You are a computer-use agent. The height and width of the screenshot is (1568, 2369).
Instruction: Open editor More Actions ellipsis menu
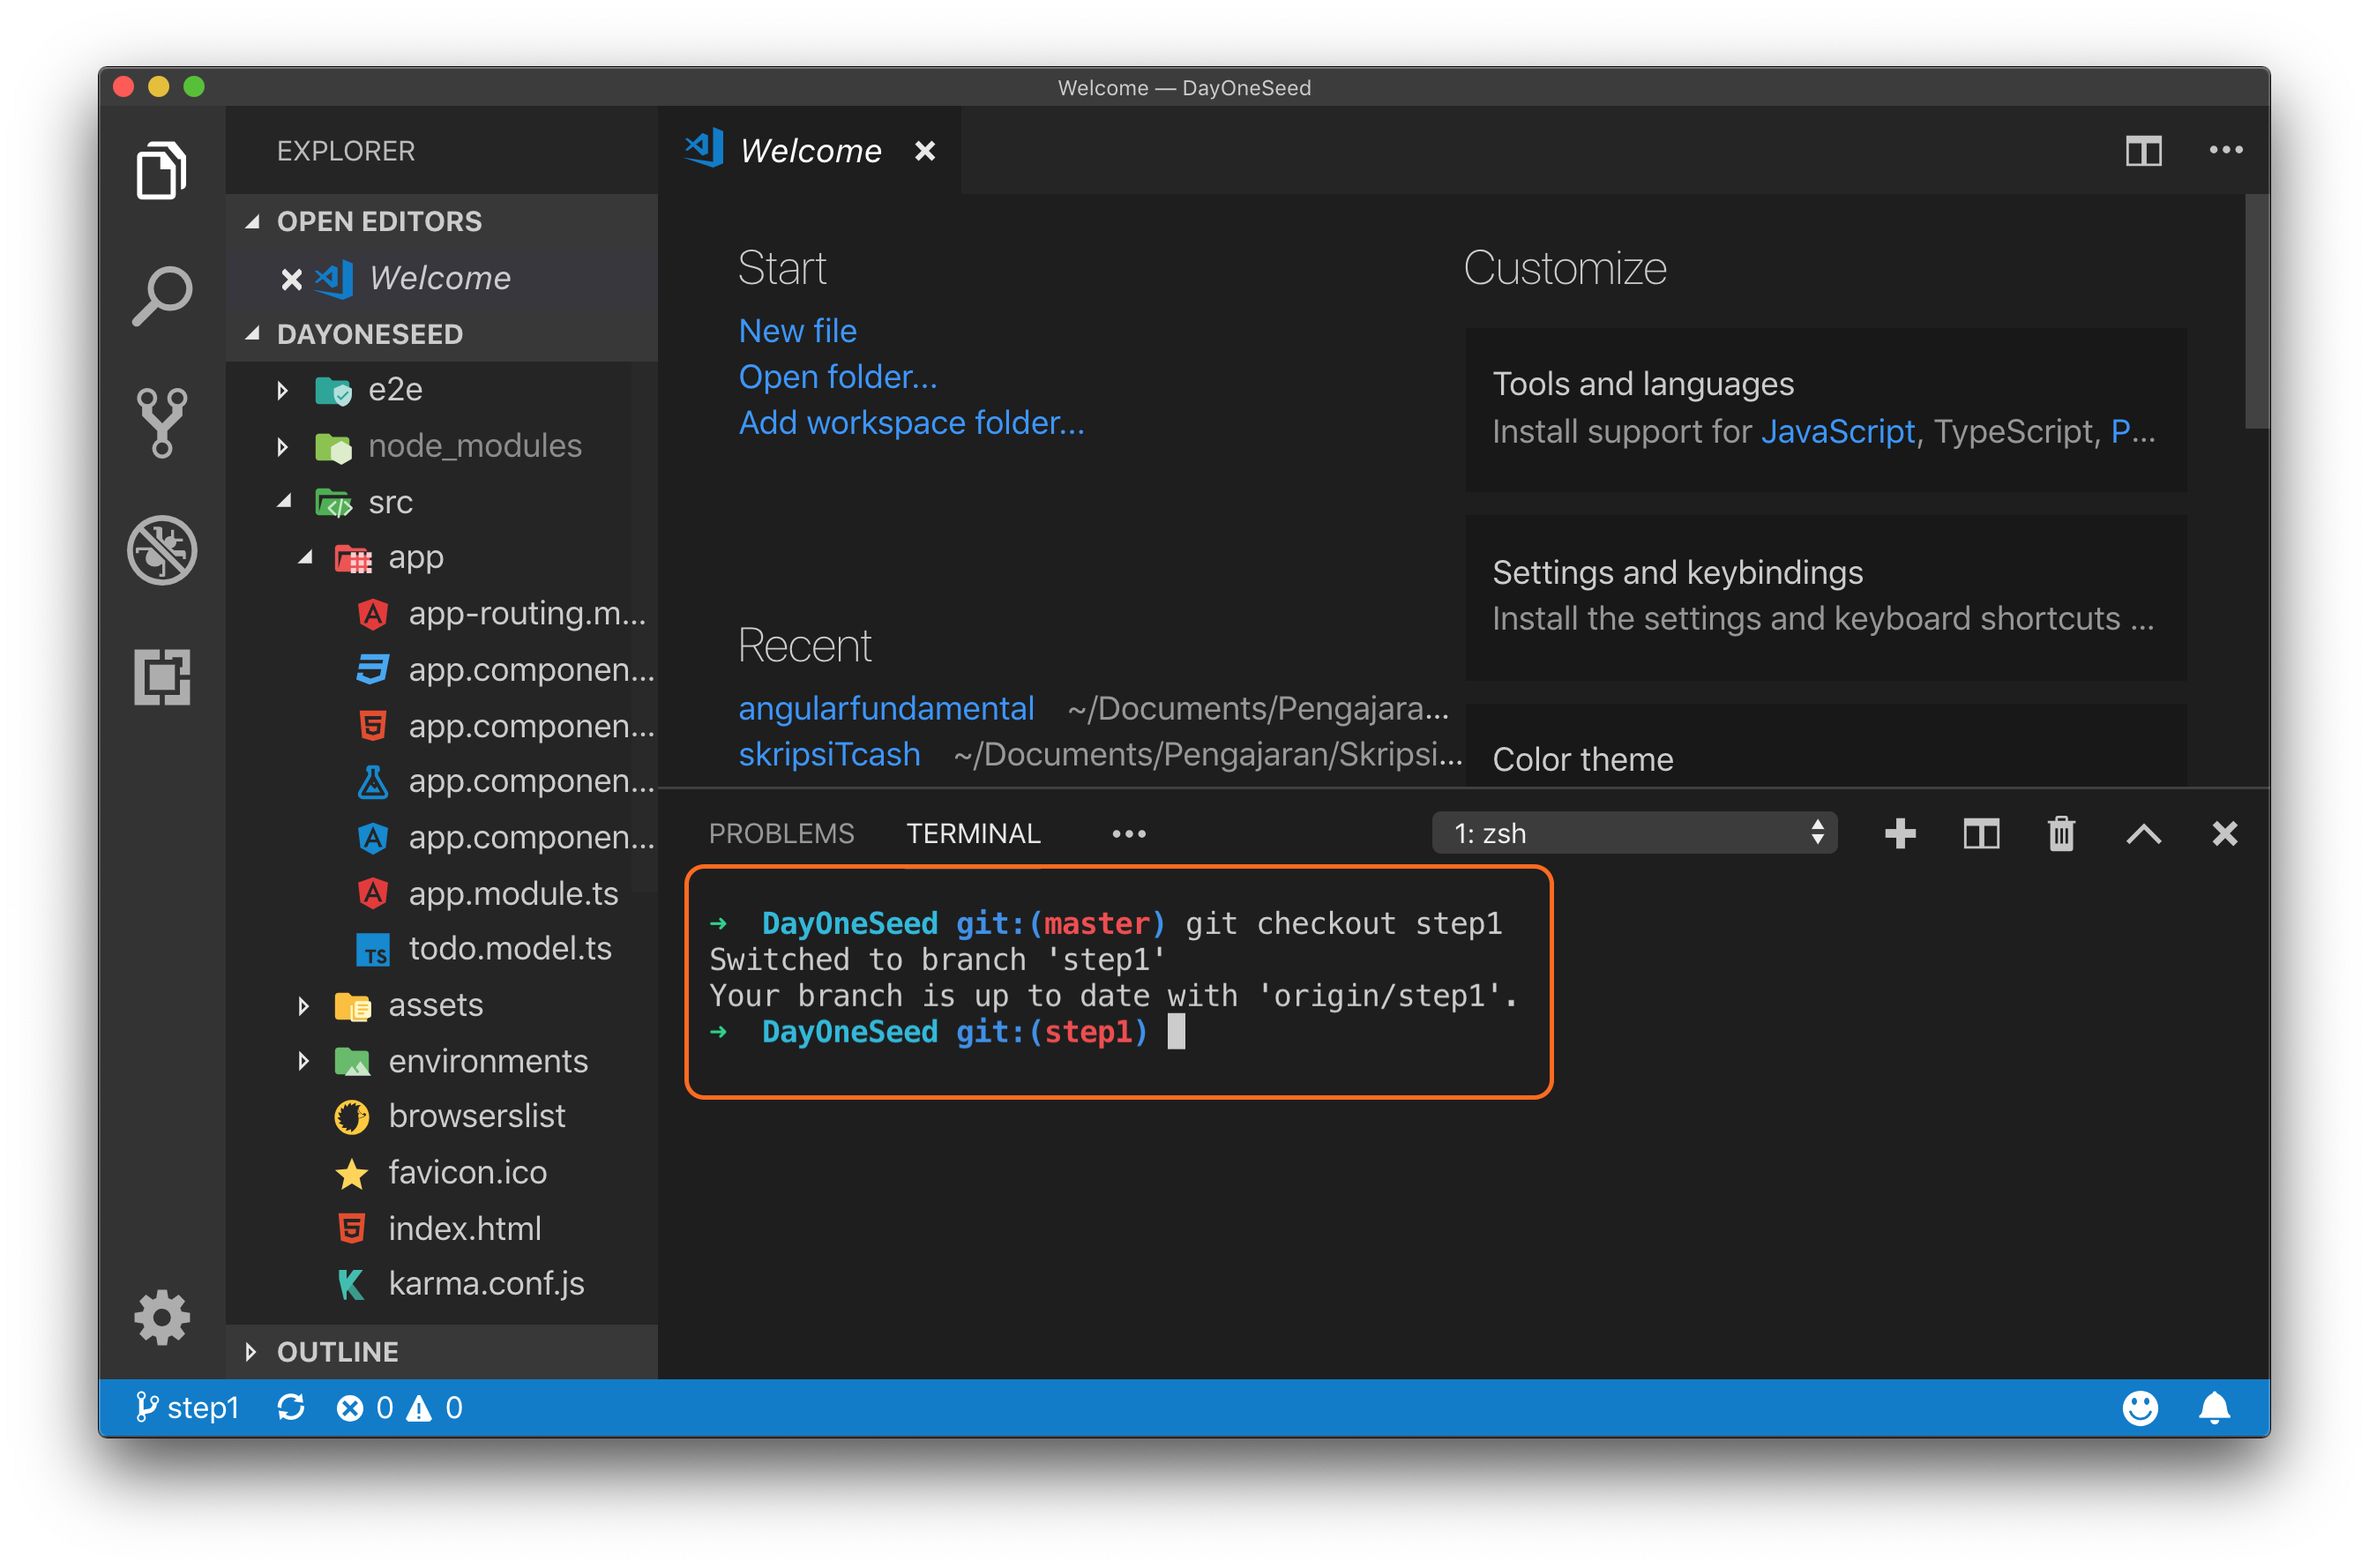[2225, 150]
